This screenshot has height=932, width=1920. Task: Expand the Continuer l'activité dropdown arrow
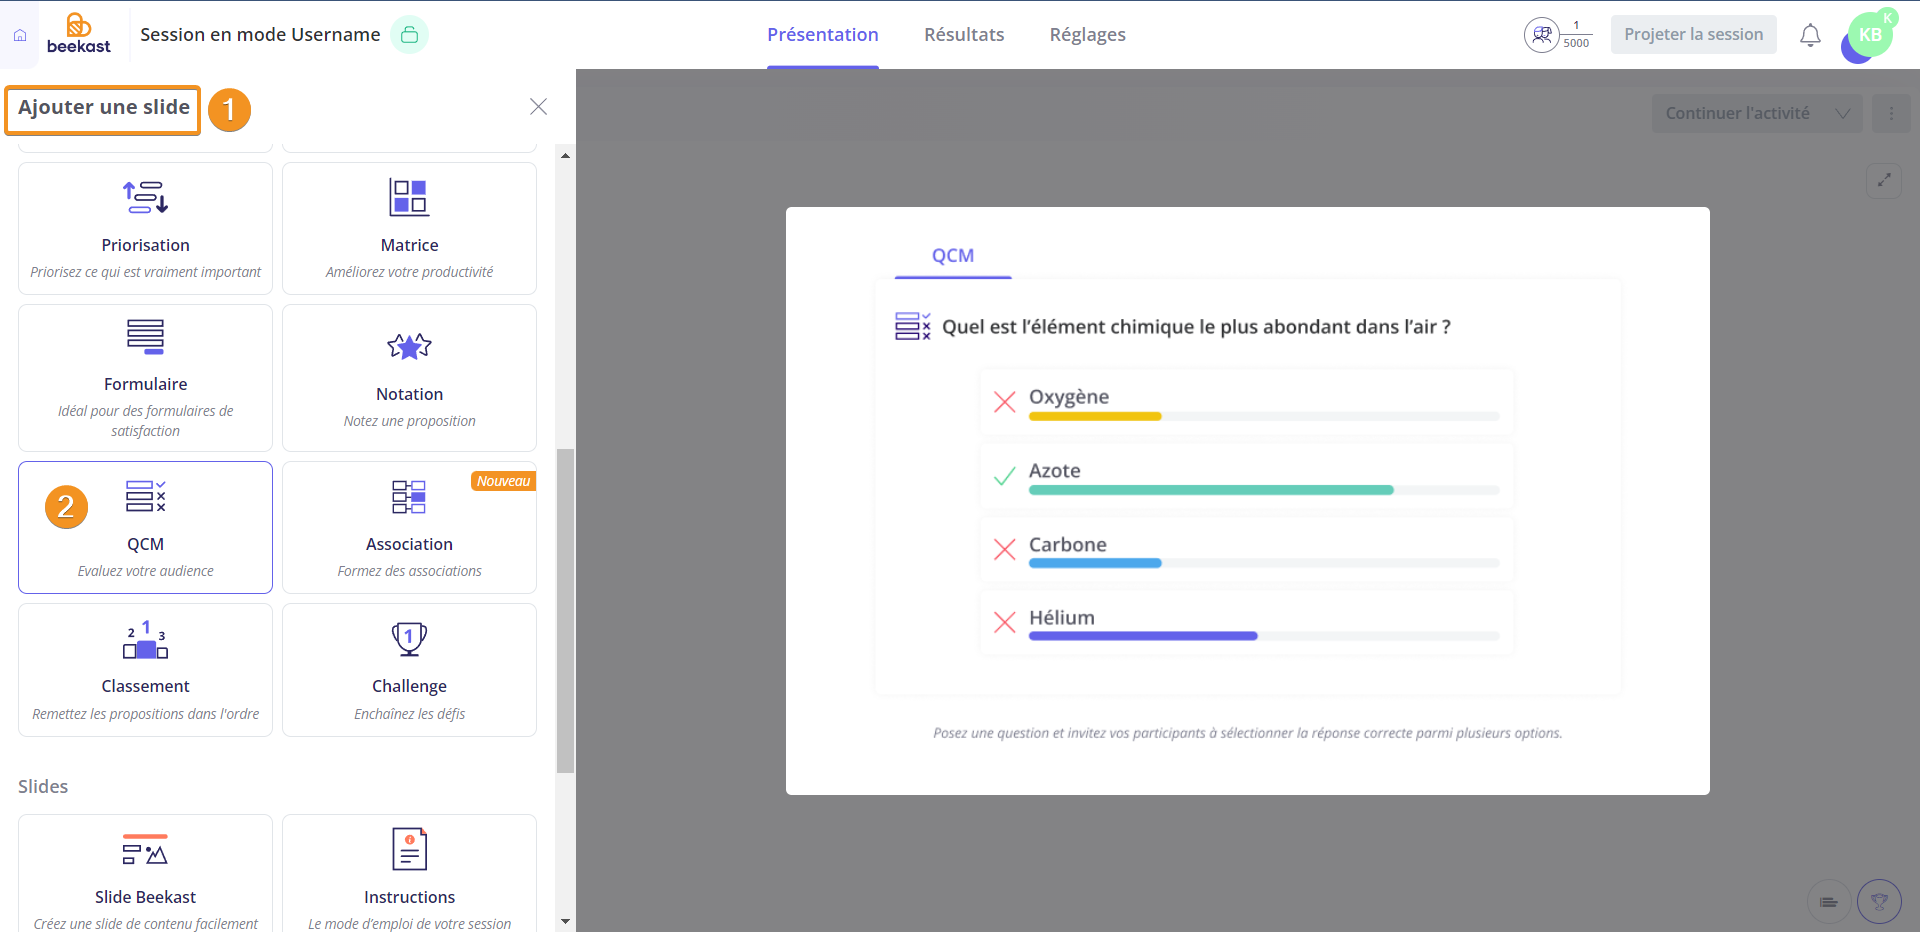pyautogui.click(x=1842, y=113)
